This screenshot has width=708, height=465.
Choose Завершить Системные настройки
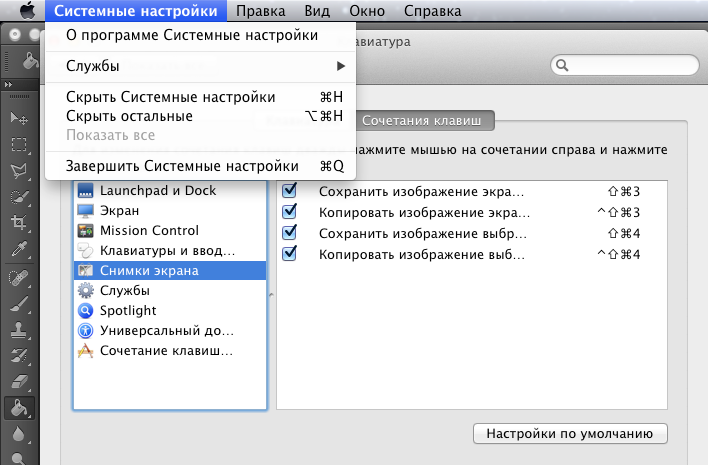(x=200, y=166)
